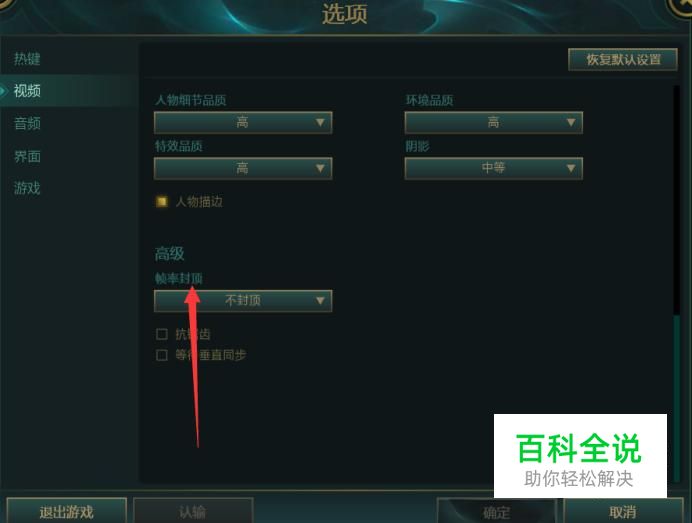Toggle the 人物描边 checkbox
The height and width of the screenshot is (523, 692).
(x=162, y=202)
